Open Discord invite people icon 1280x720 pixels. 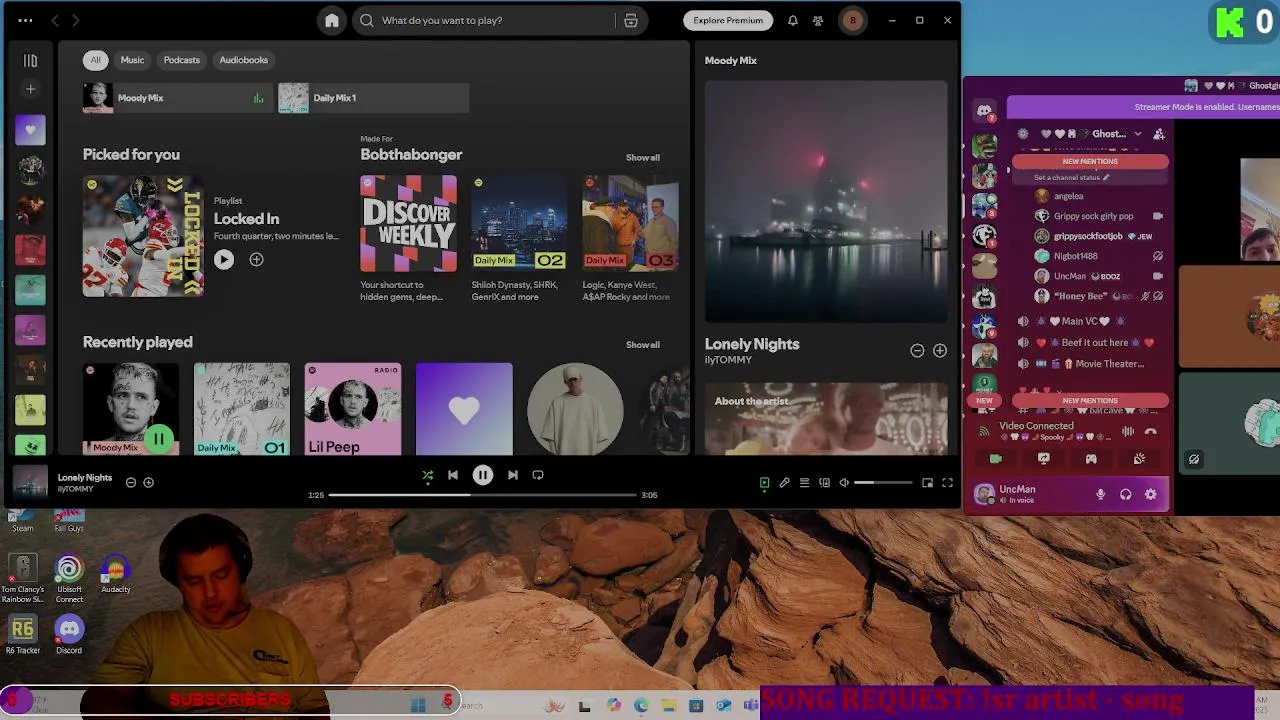click(x=1159, y=134)
